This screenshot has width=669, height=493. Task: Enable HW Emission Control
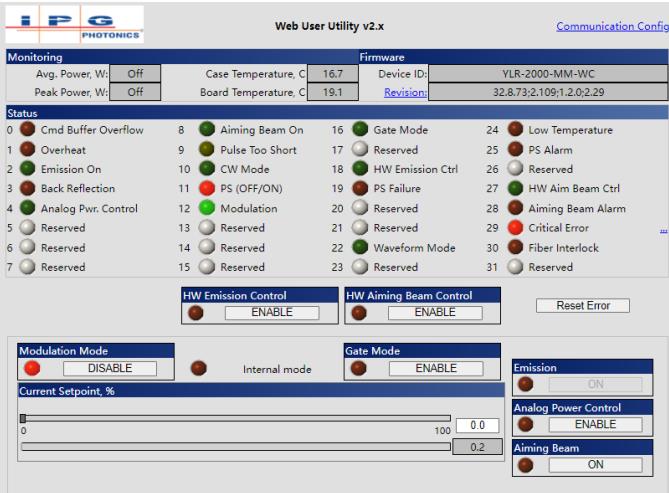coord(272,312)
